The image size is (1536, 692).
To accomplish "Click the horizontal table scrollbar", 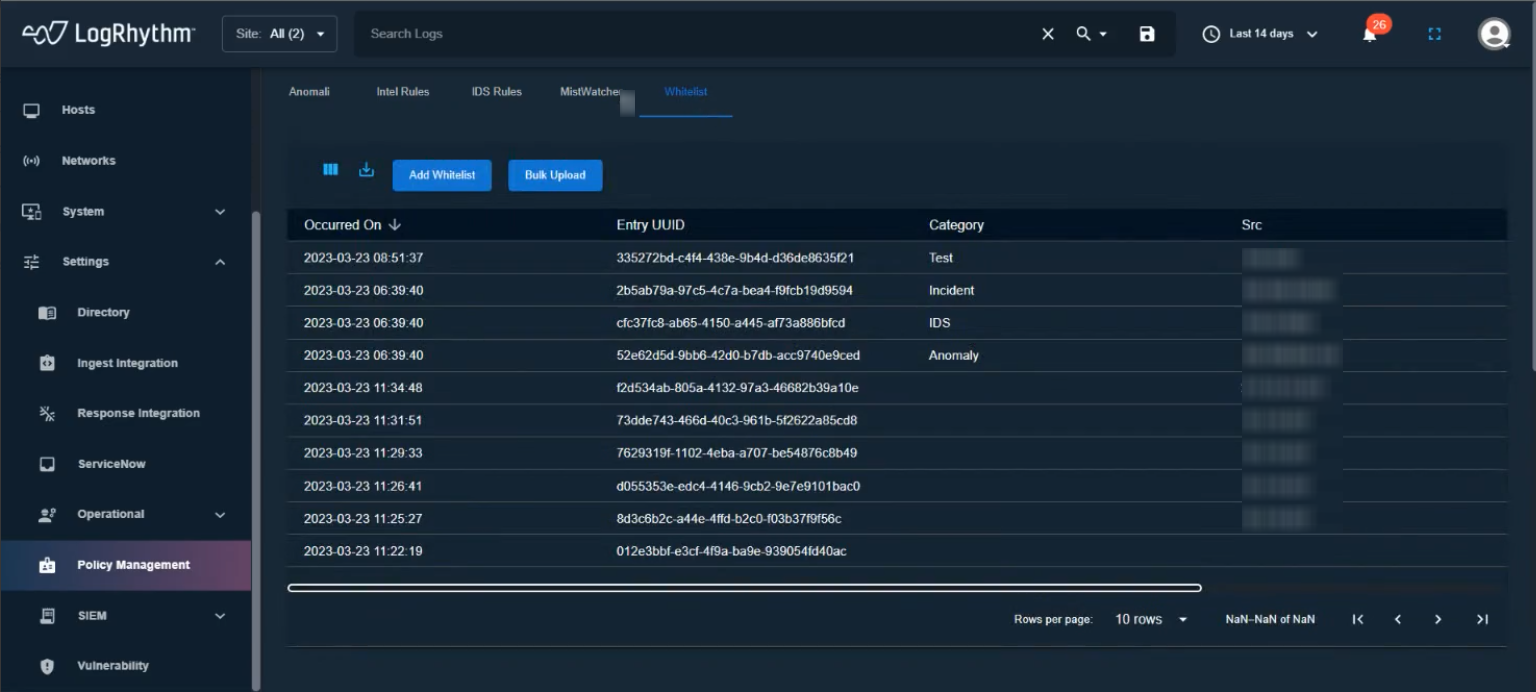I will tap(744, 588).
